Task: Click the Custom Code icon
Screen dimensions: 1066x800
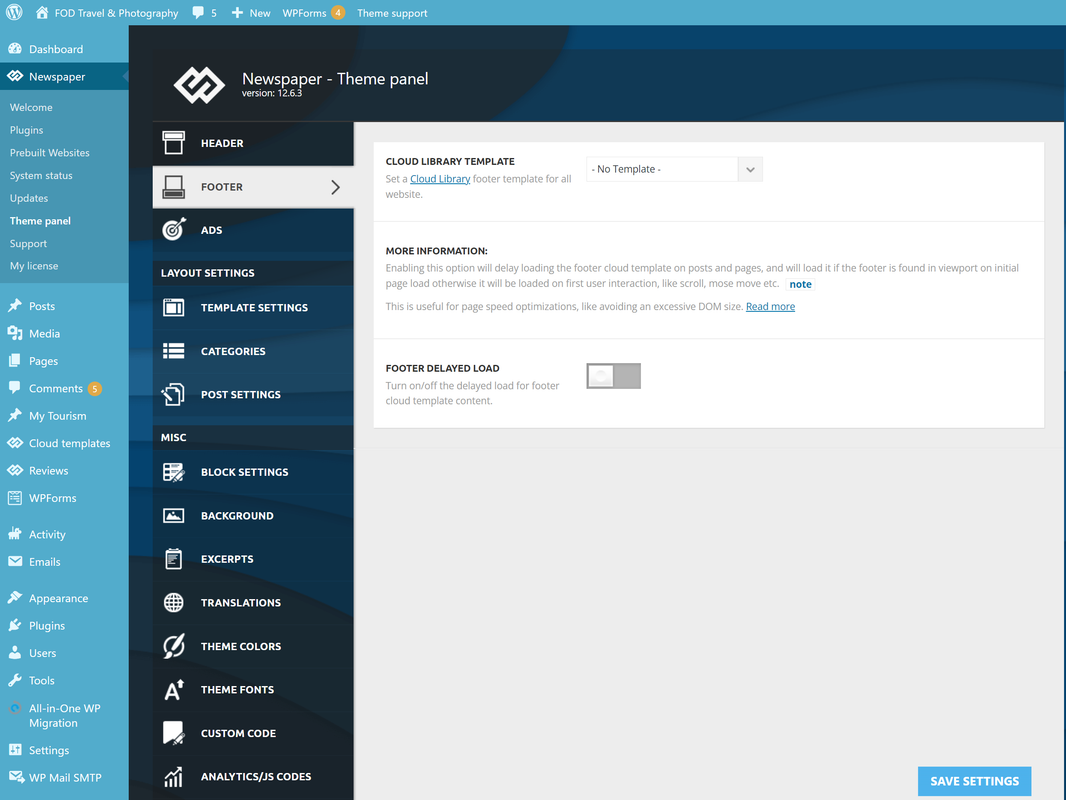Action: pos(173,733)
